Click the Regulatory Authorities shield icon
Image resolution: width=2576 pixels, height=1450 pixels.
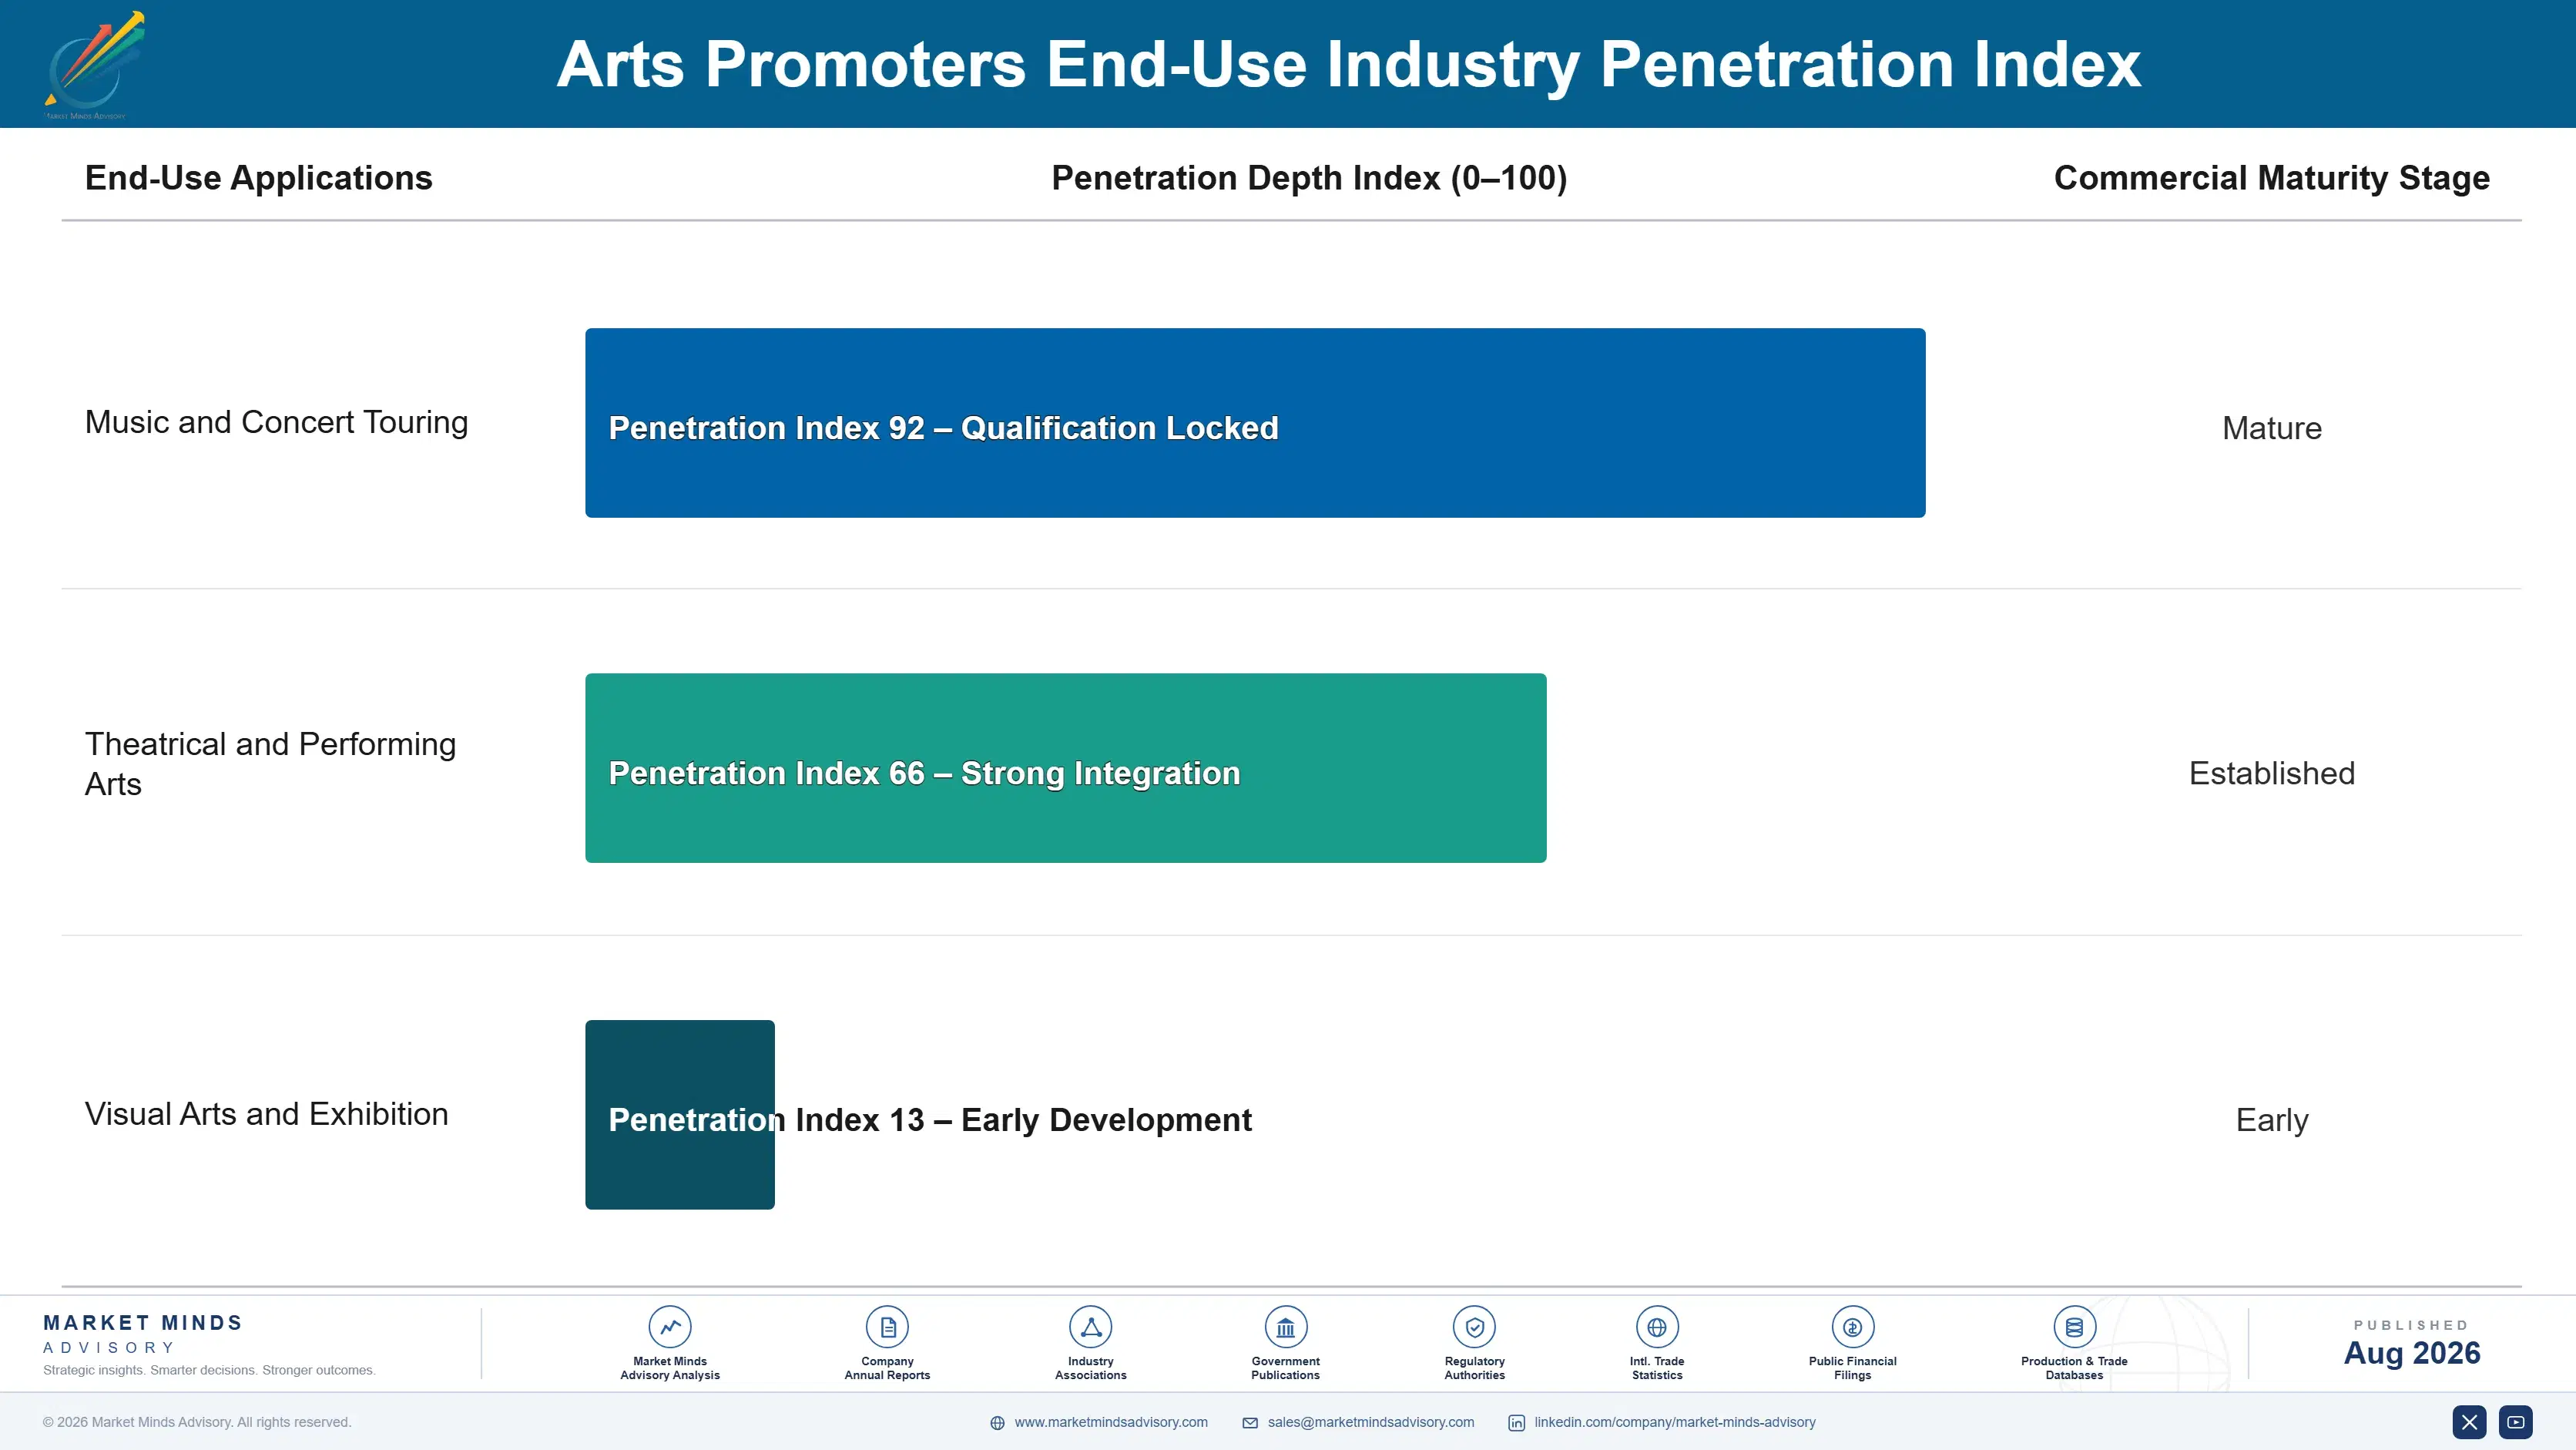click(1474, 1327)
